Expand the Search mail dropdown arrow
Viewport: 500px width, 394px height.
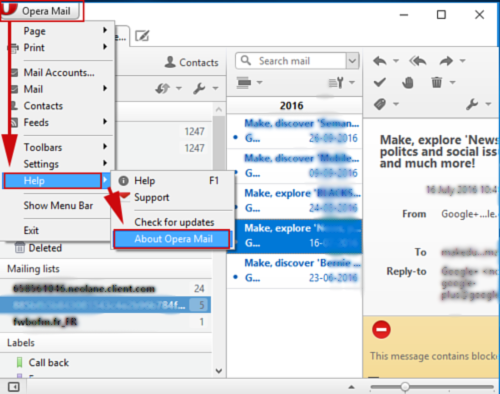352,61
